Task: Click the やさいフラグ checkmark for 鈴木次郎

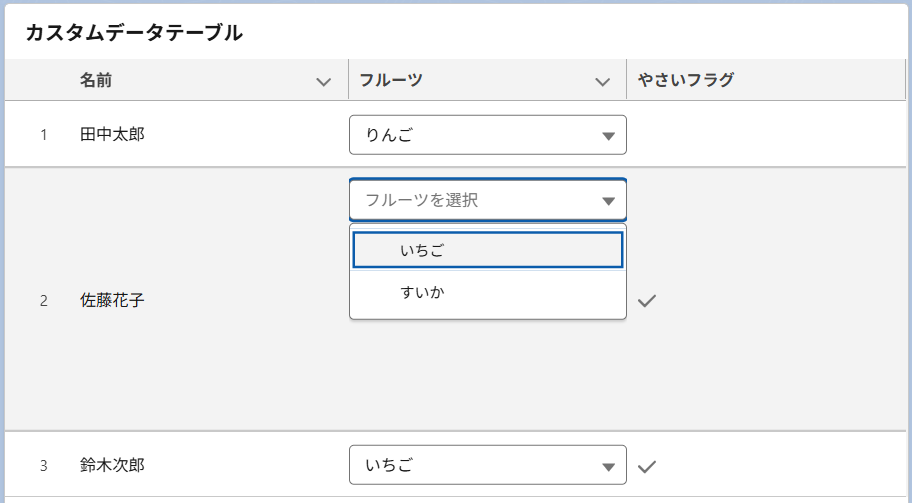Action: (x=646, y=465)
